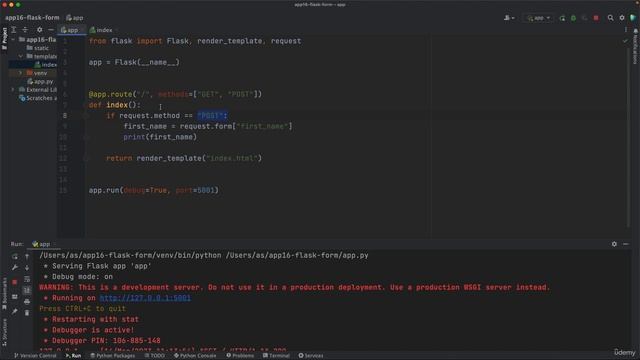Viewport: 640px width, 360px height.
Task: Hide the Run panel with minus icon
Action: click(x=626, y=244)
